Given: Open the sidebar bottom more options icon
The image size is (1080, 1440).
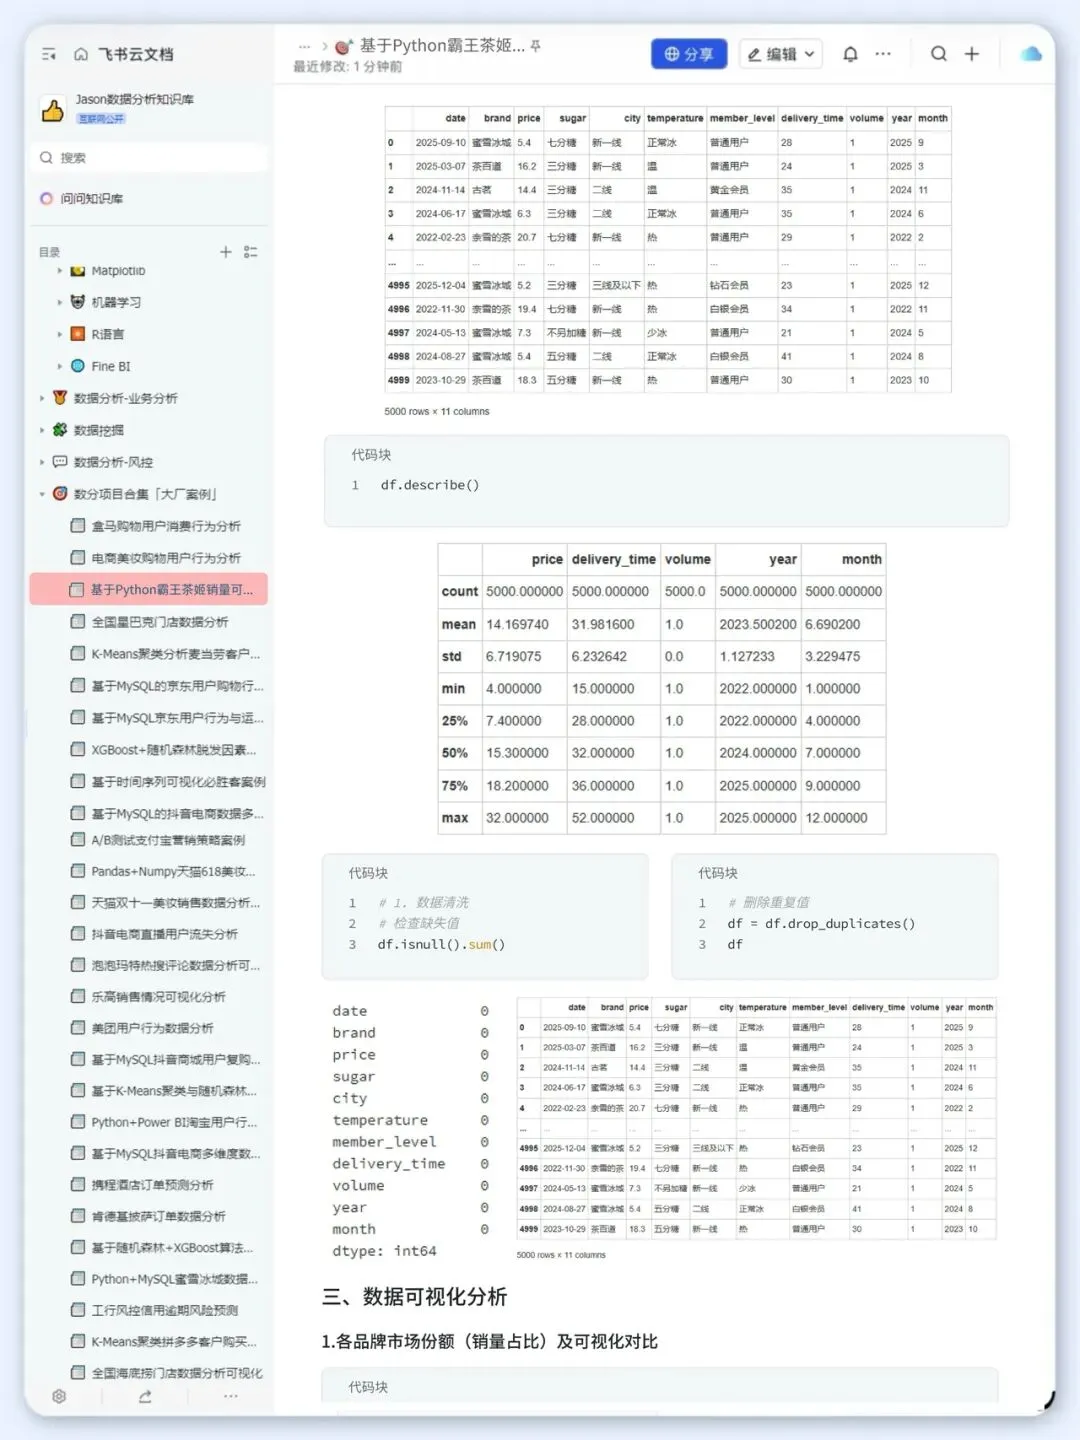Looking at the screenshot, I should [x=231, y=1396].
